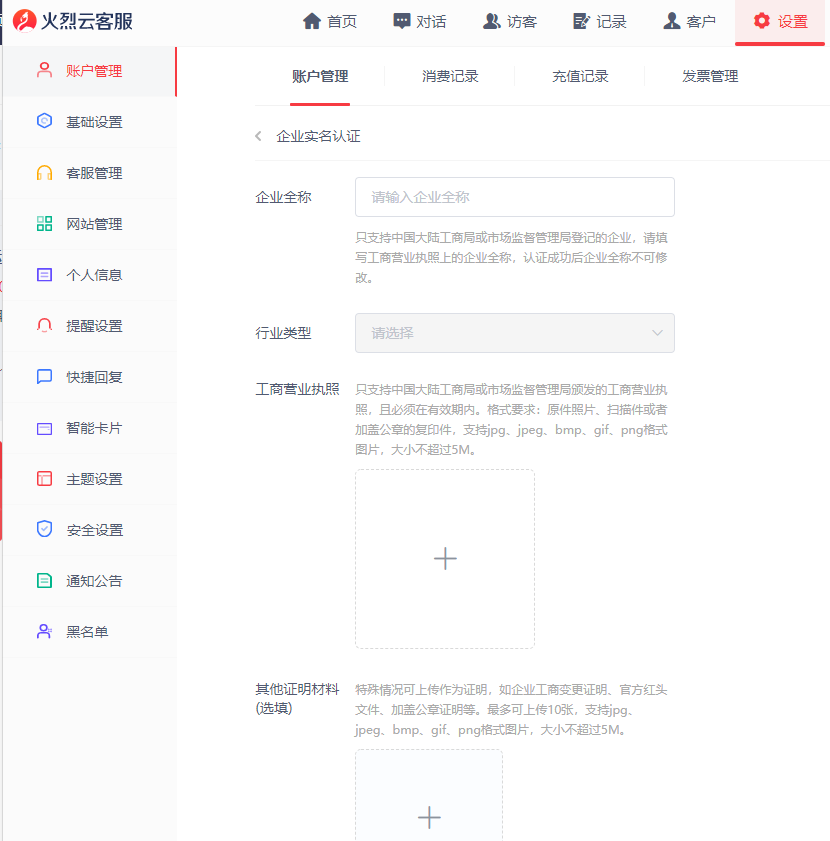
Task: Open 个人信息 in the sidebar
Action: (90, 275)
